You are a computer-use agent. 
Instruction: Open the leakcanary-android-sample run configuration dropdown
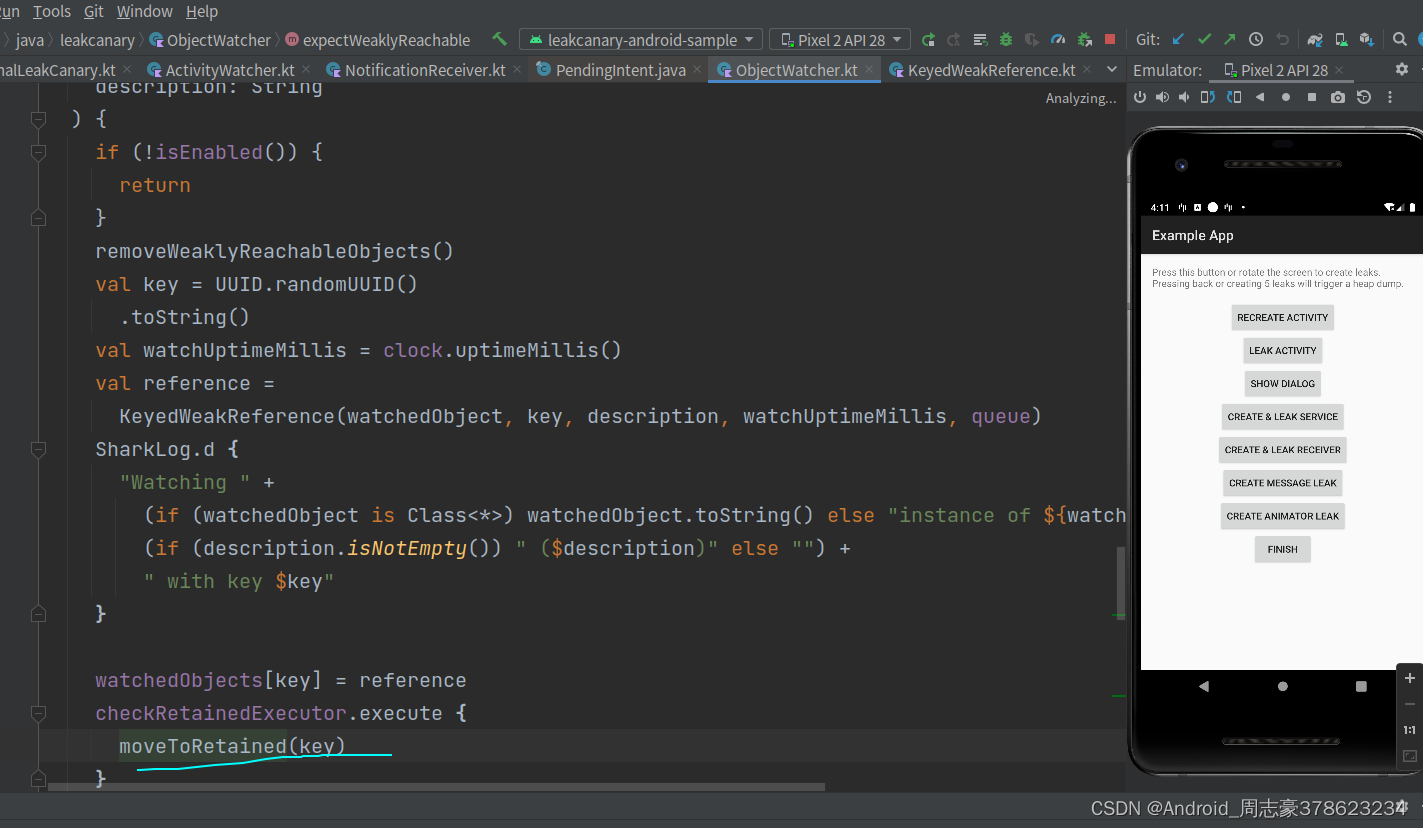pos(641,40)
